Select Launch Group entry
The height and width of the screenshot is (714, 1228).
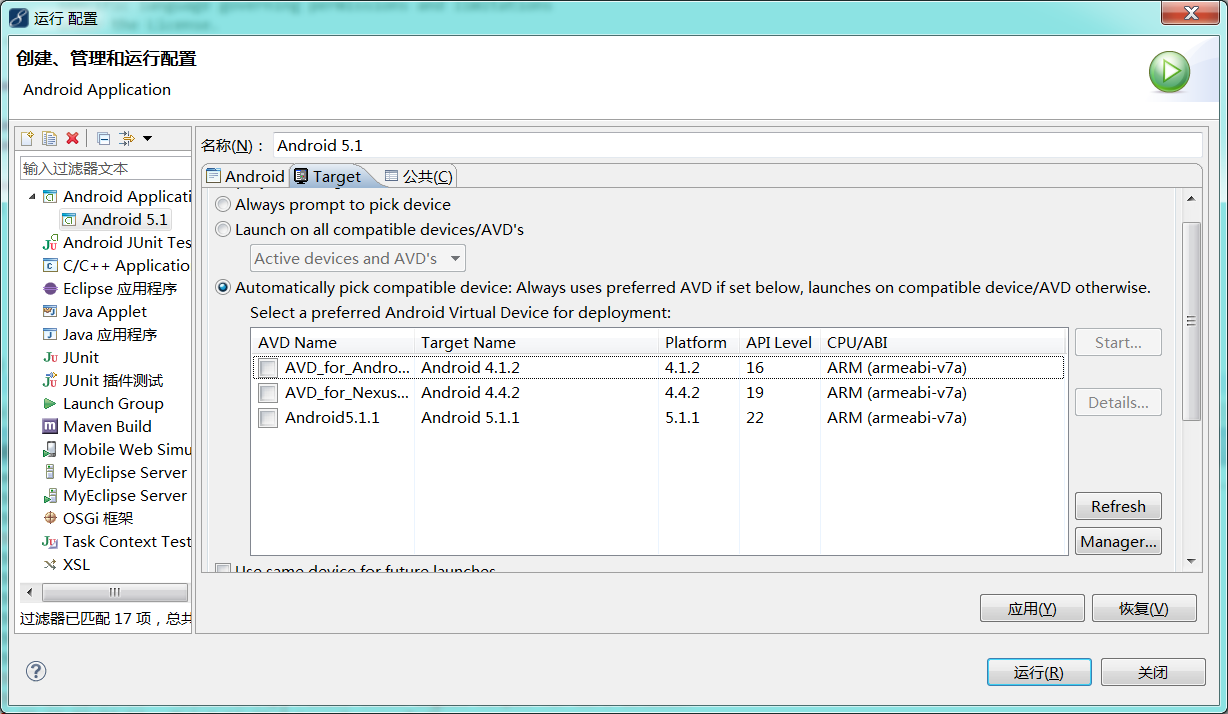[x=113, y=404]
